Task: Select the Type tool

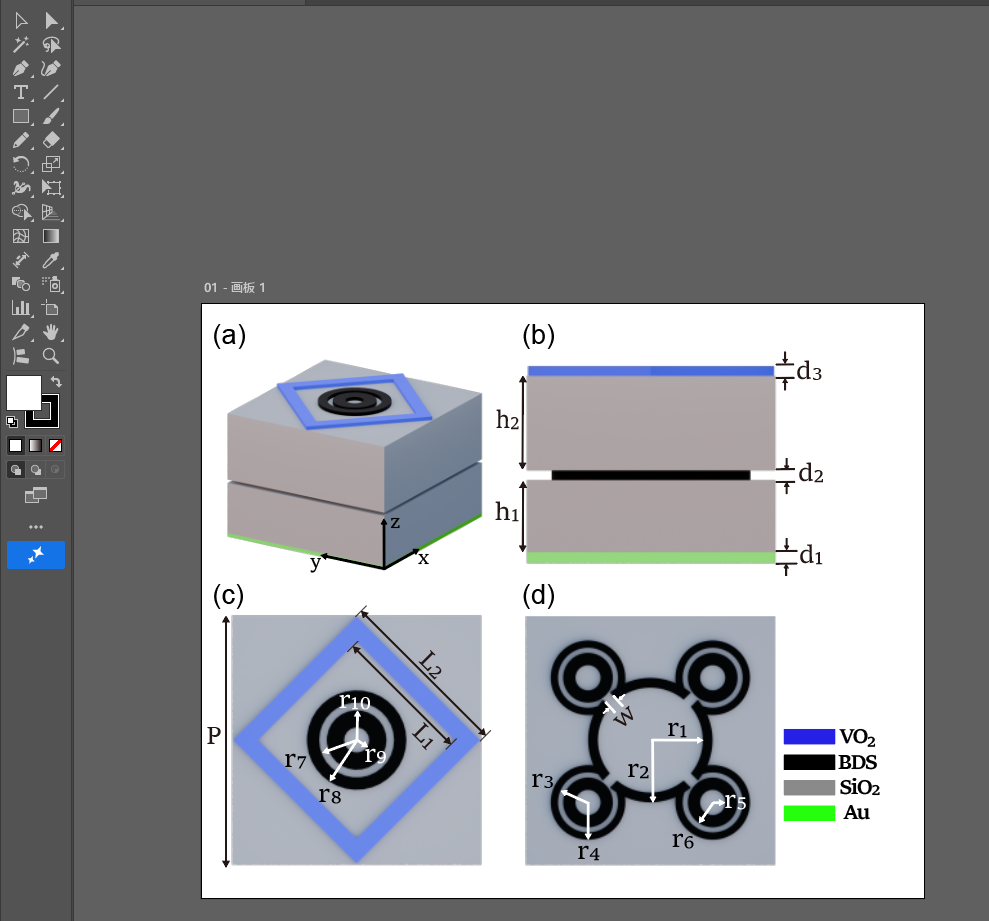Action: pyautogui.click(x=21, y=93)
